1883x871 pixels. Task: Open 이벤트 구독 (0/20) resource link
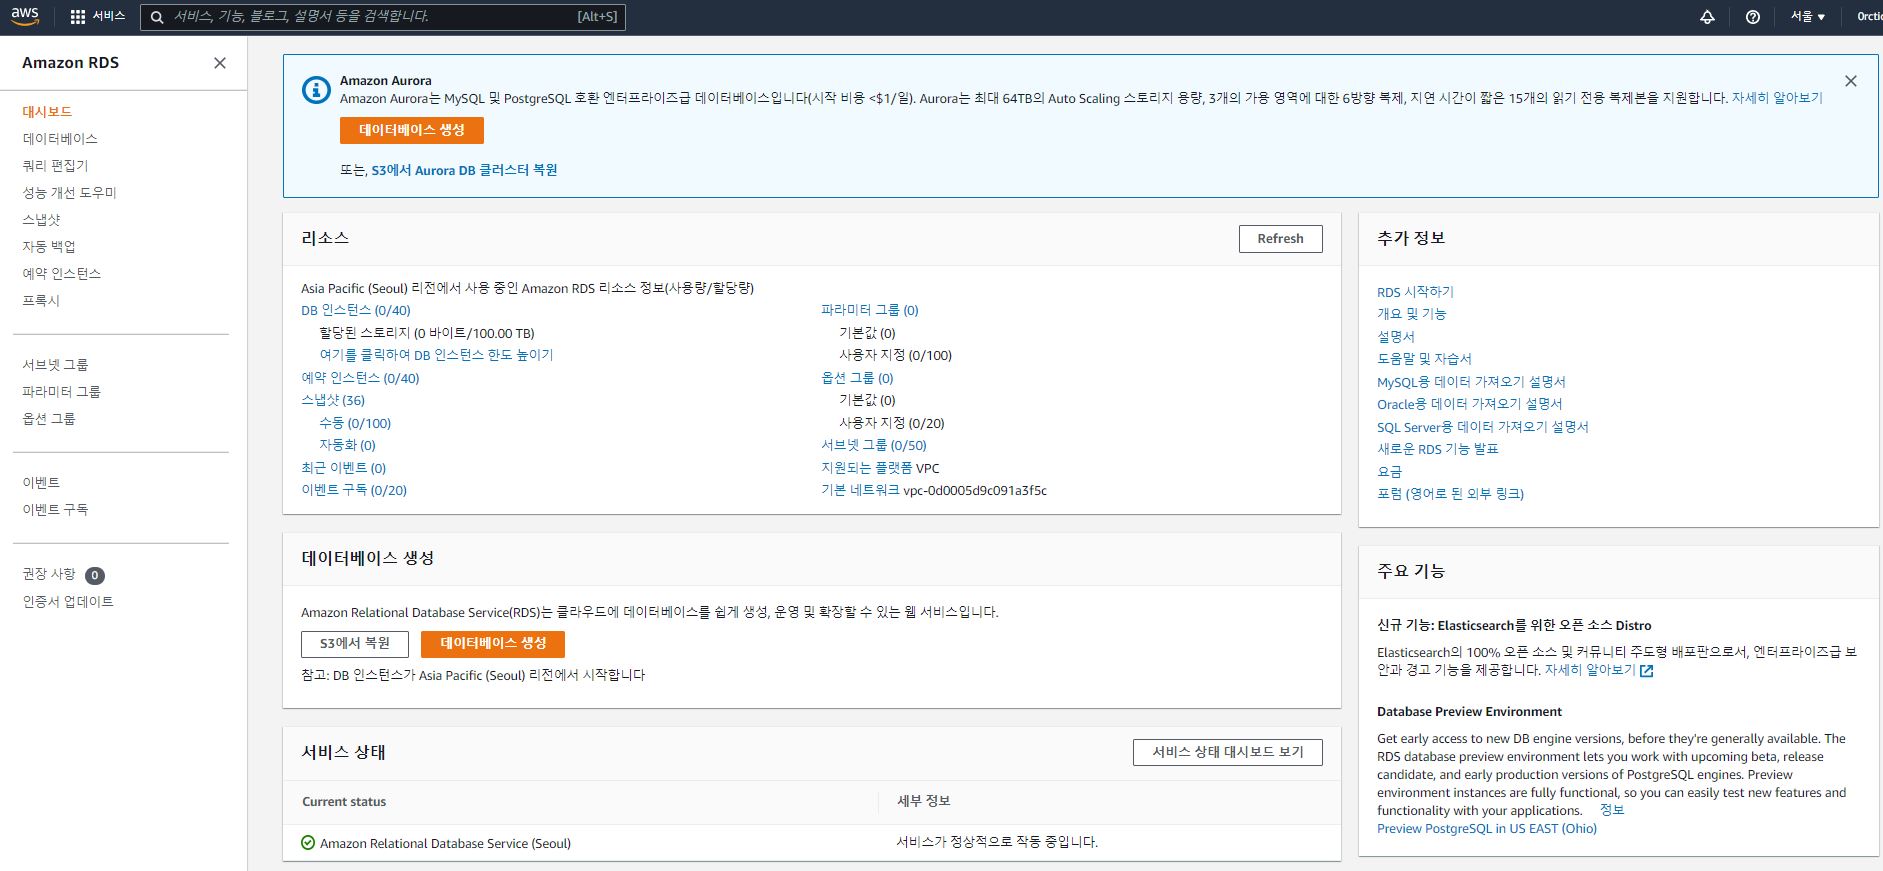(x=354, y=491)
